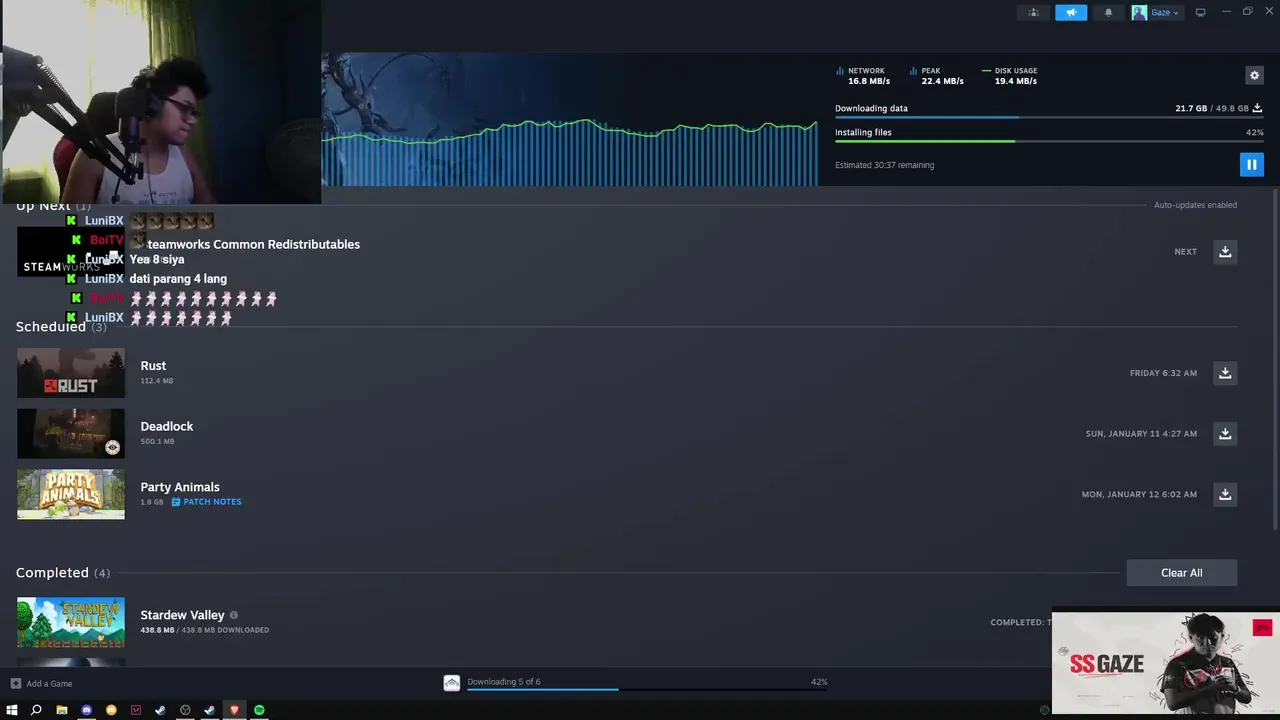Click SUN, JANUARY 11 4:27 AM schedule
Viewport: 1280px width, 720px height.
(1141, 434)
